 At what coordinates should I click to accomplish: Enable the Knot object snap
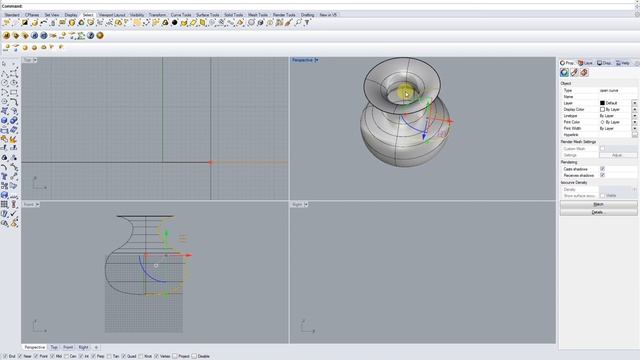coord(140,356)
